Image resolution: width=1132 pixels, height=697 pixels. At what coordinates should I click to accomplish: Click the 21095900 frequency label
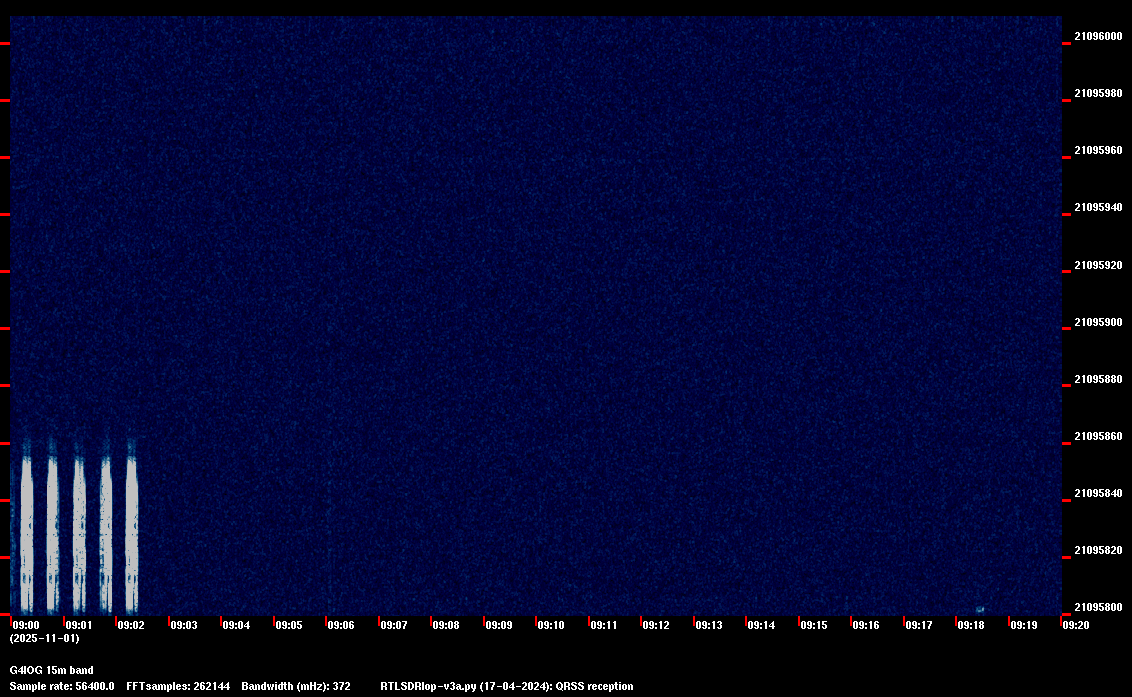[1099, 322]
